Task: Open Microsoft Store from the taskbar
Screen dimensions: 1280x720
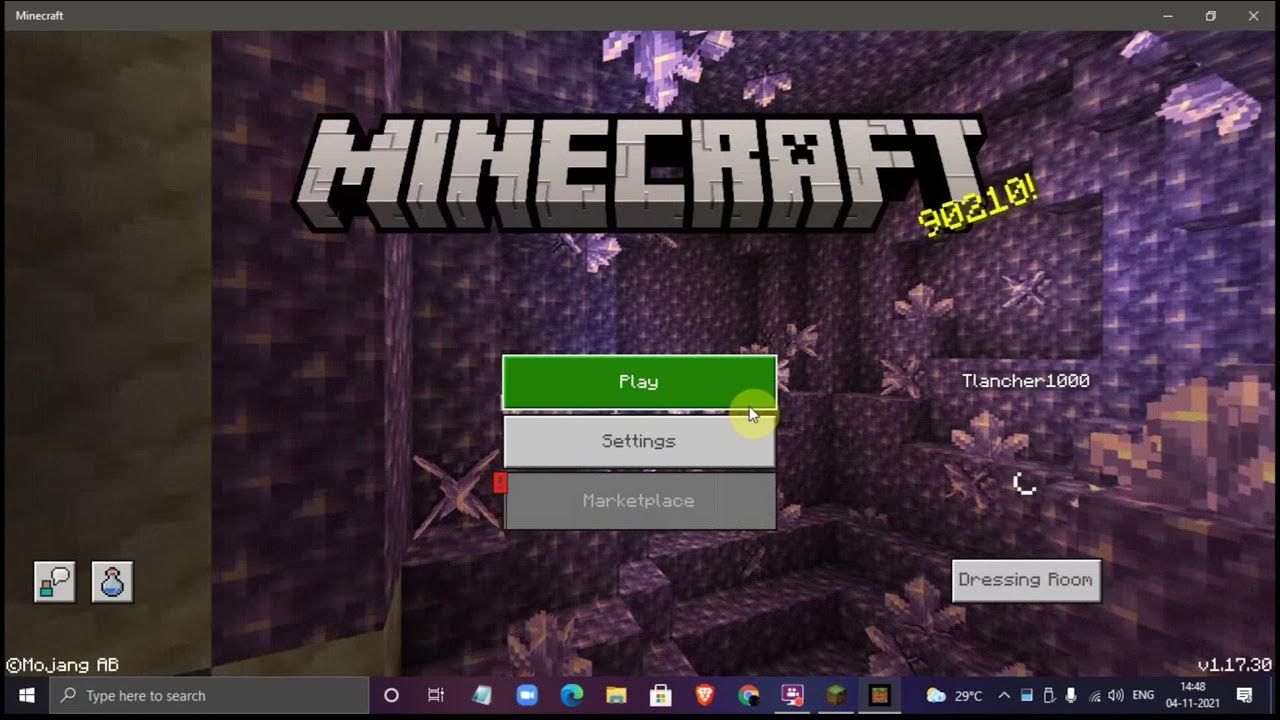Action: (x=660, y=695)
